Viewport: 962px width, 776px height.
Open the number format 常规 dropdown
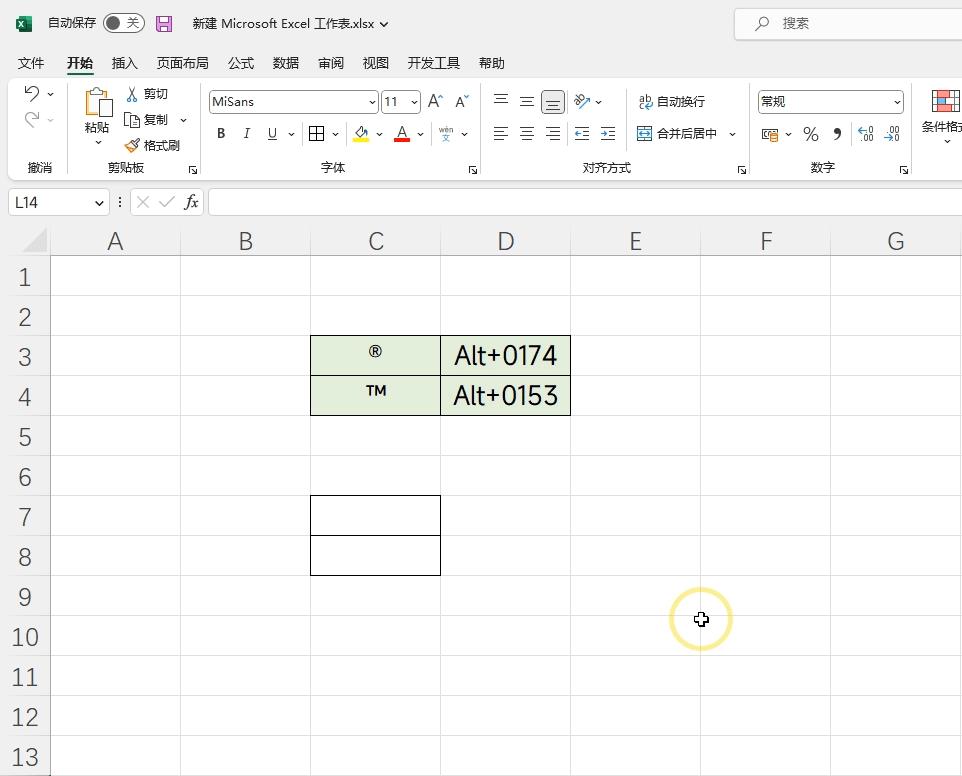coord(898,102)
